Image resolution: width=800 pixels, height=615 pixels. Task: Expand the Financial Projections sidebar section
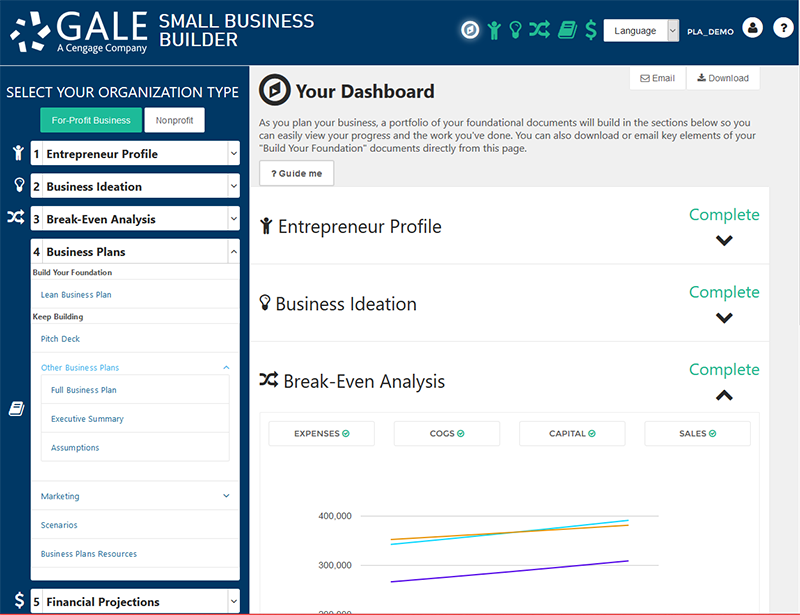(x=135, y=602)
